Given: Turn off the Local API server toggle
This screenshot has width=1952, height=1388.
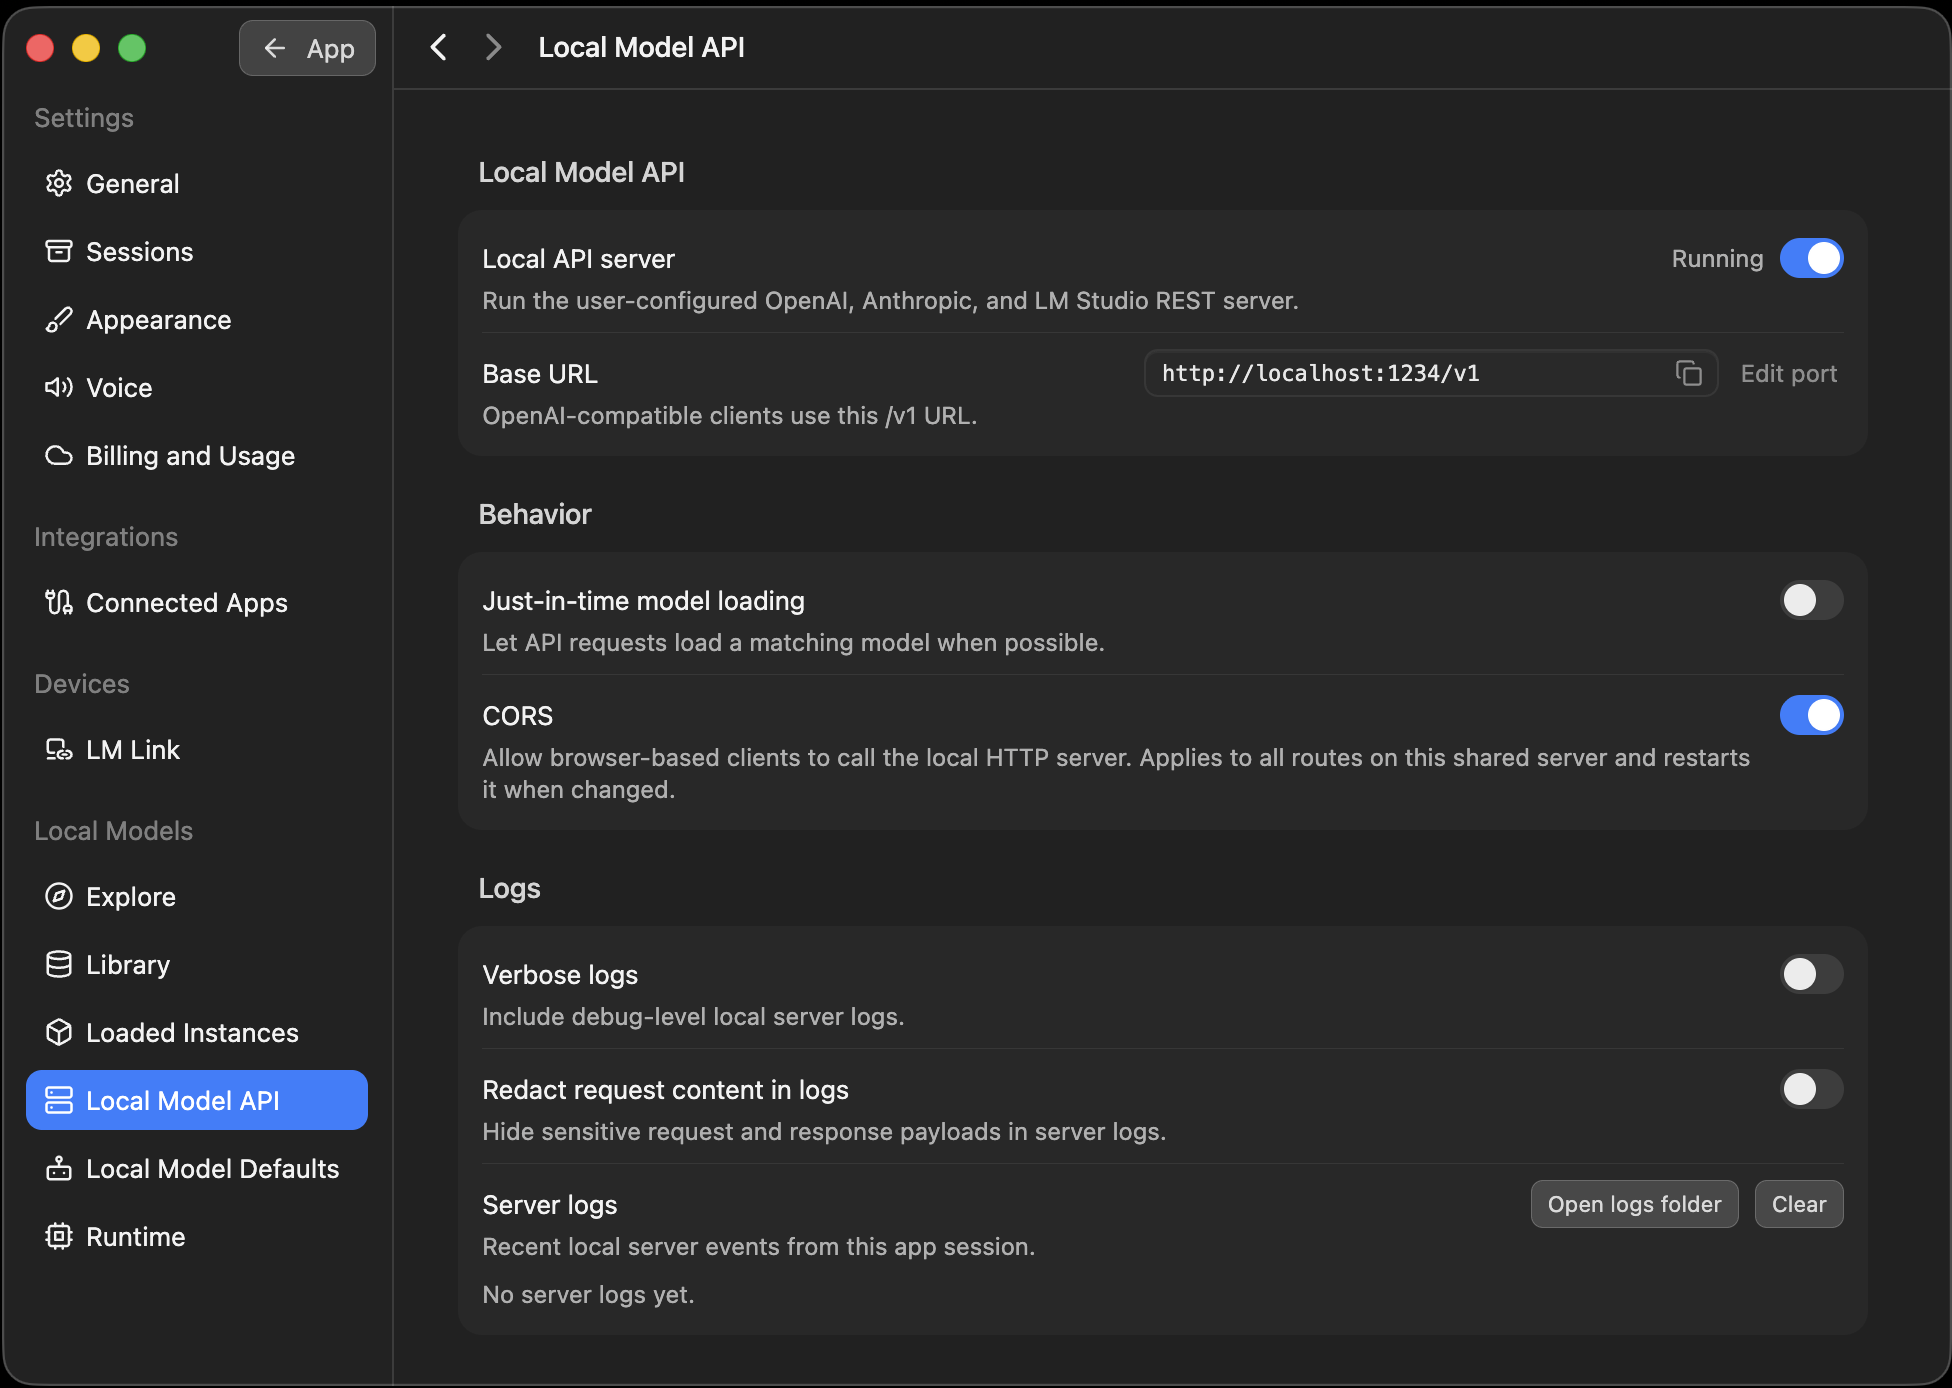Looking at the screenshot, I should pyautogui.click(x=1811, y=258).
